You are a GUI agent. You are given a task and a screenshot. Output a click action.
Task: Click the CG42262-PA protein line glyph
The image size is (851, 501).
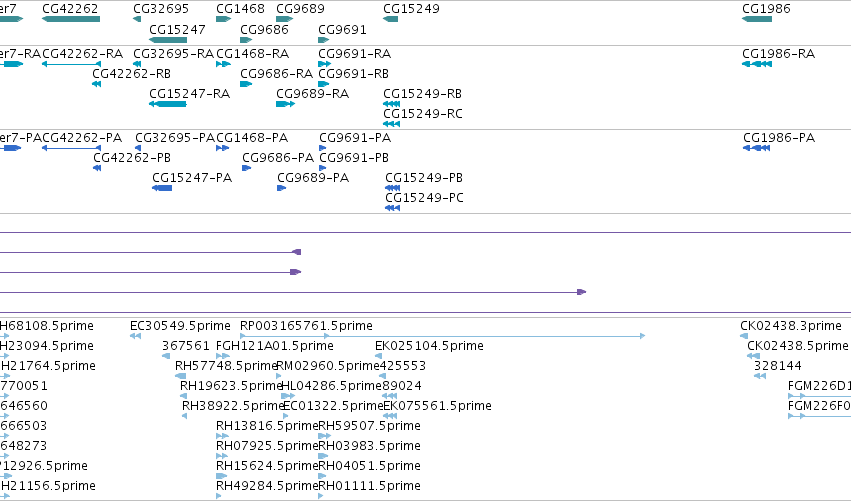tap(72, 148)
